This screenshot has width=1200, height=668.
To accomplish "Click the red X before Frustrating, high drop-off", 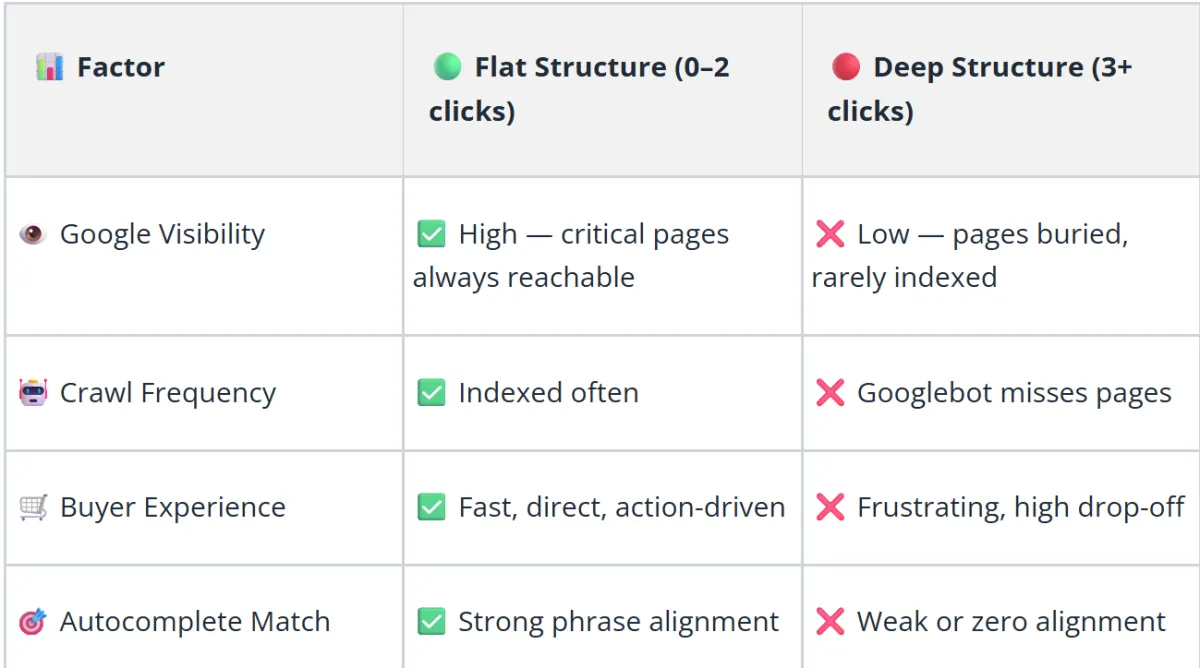I will 830,507.
